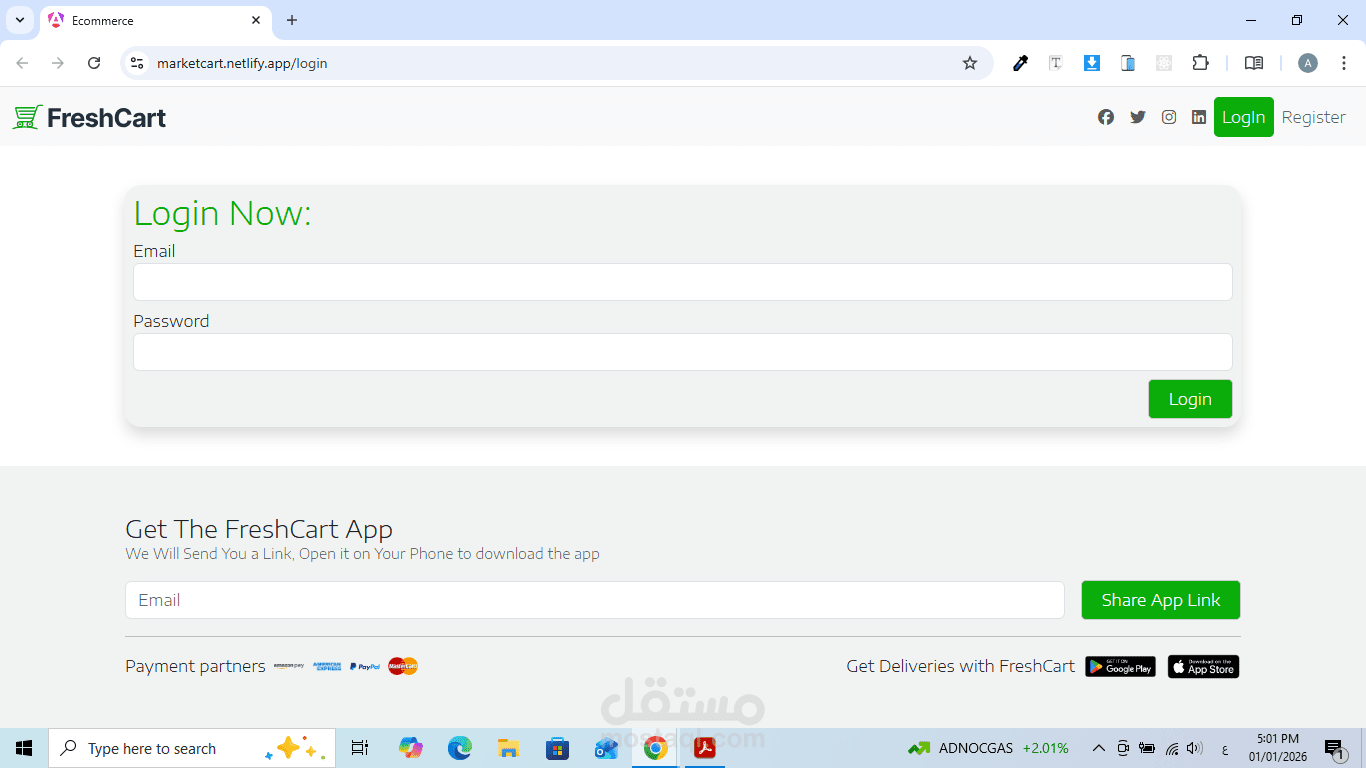Open Microsoft Store from taskbar
Viewport: 1366px width, 768px height.
[557, 748]
